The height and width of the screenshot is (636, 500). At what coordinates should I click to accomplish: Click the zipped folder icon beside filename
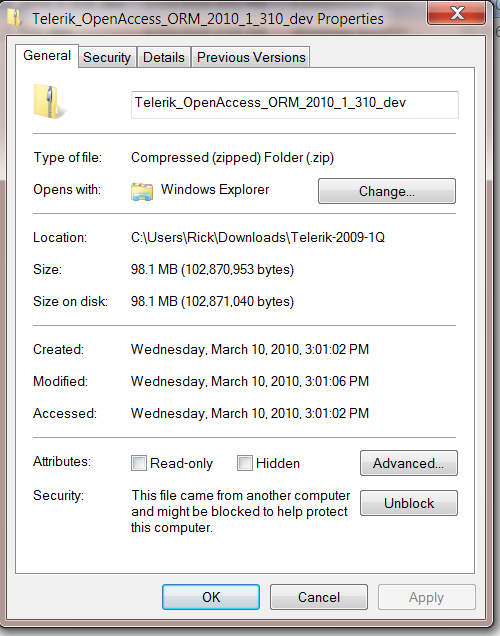pos(48,102)
